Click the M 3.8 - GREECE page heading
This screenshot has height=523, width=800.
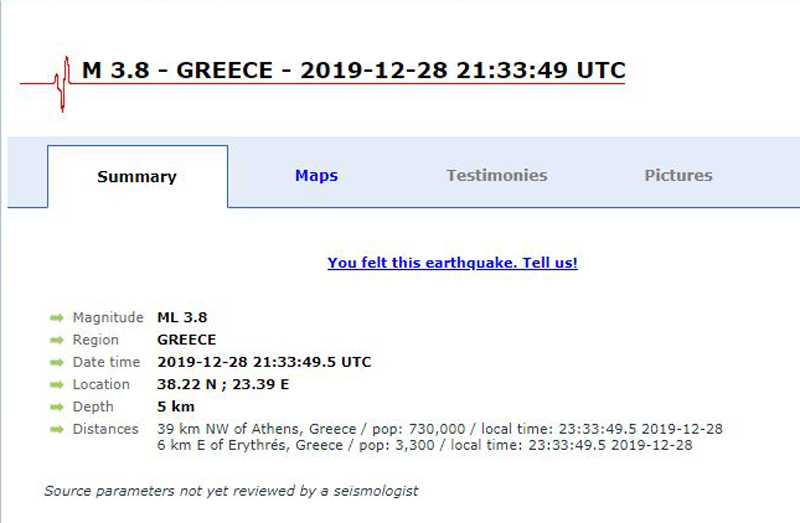(x=353, y=71)
